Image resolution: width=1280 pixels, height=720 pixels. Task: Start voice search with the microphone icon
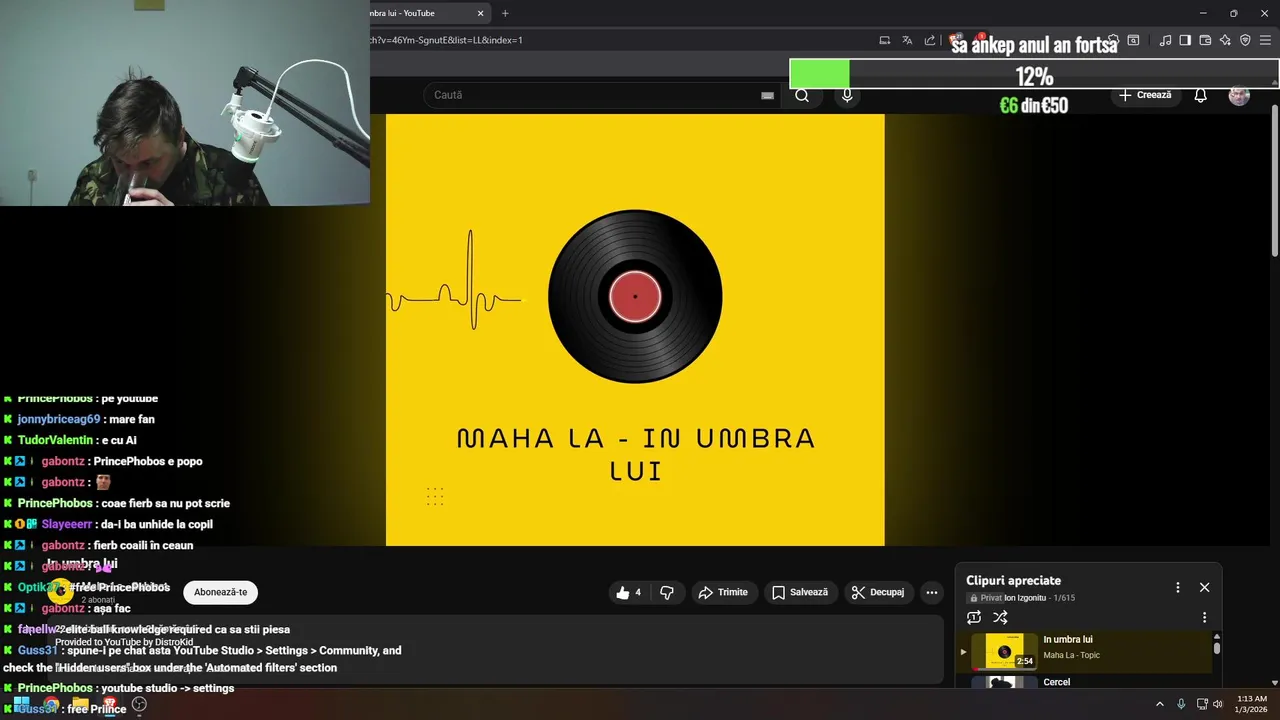[x=847, y=95]
